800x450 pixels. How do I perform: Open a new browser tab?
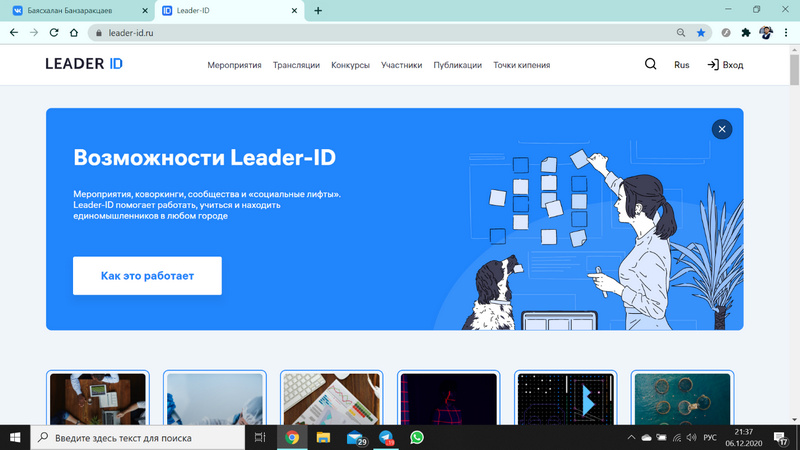[318, 10]
